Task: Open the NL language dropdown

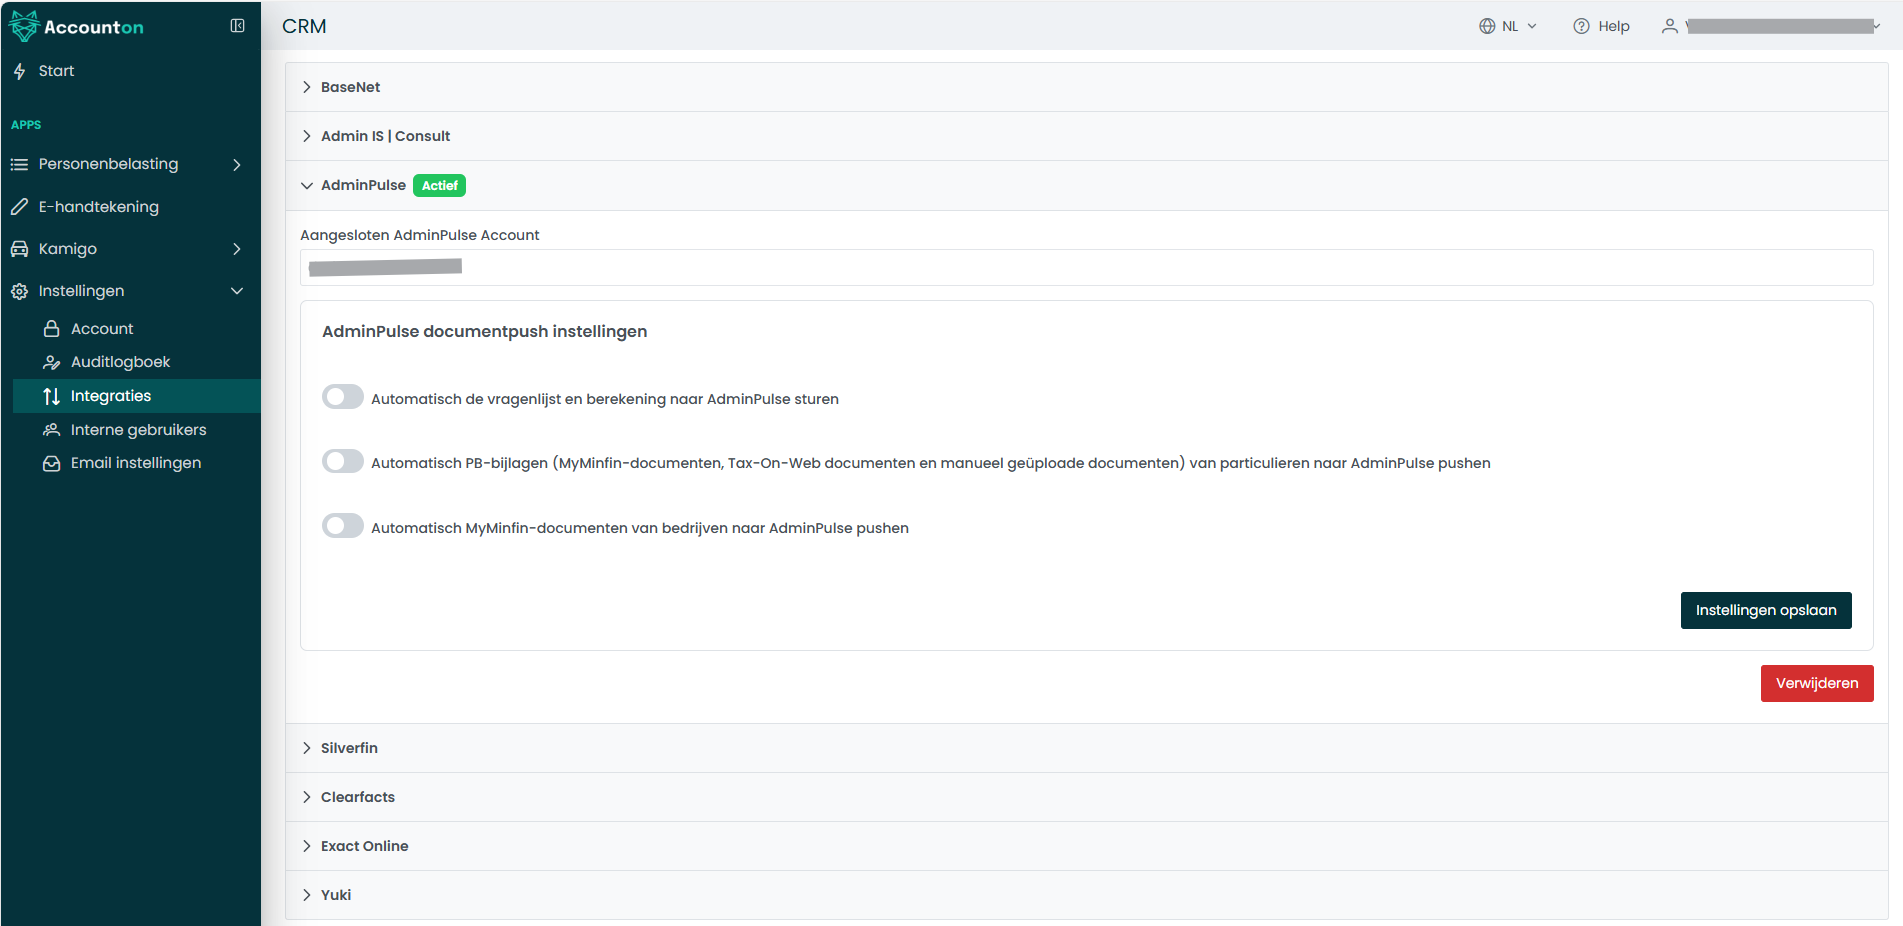Action: [x=1508, y=26]
